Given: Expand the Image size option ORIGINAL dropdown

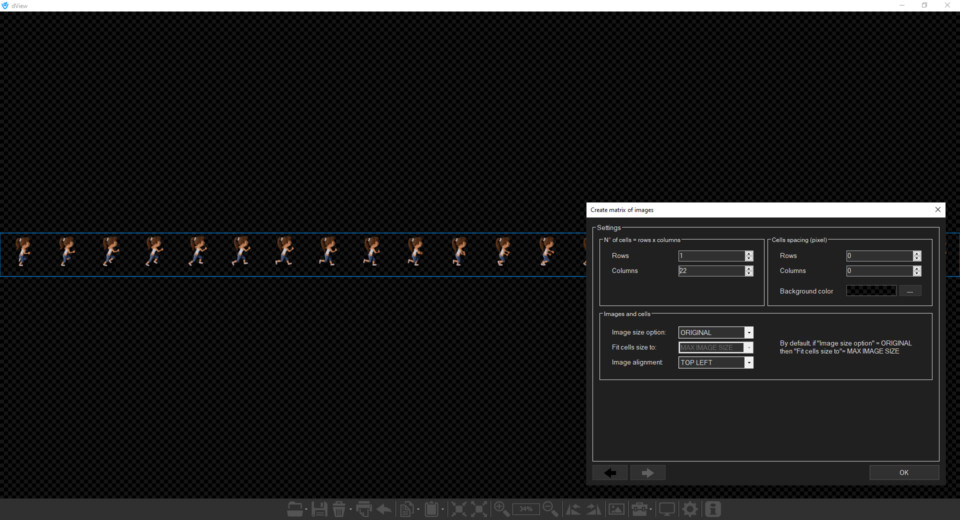Looking at the screenshot, I should point(748,333).
